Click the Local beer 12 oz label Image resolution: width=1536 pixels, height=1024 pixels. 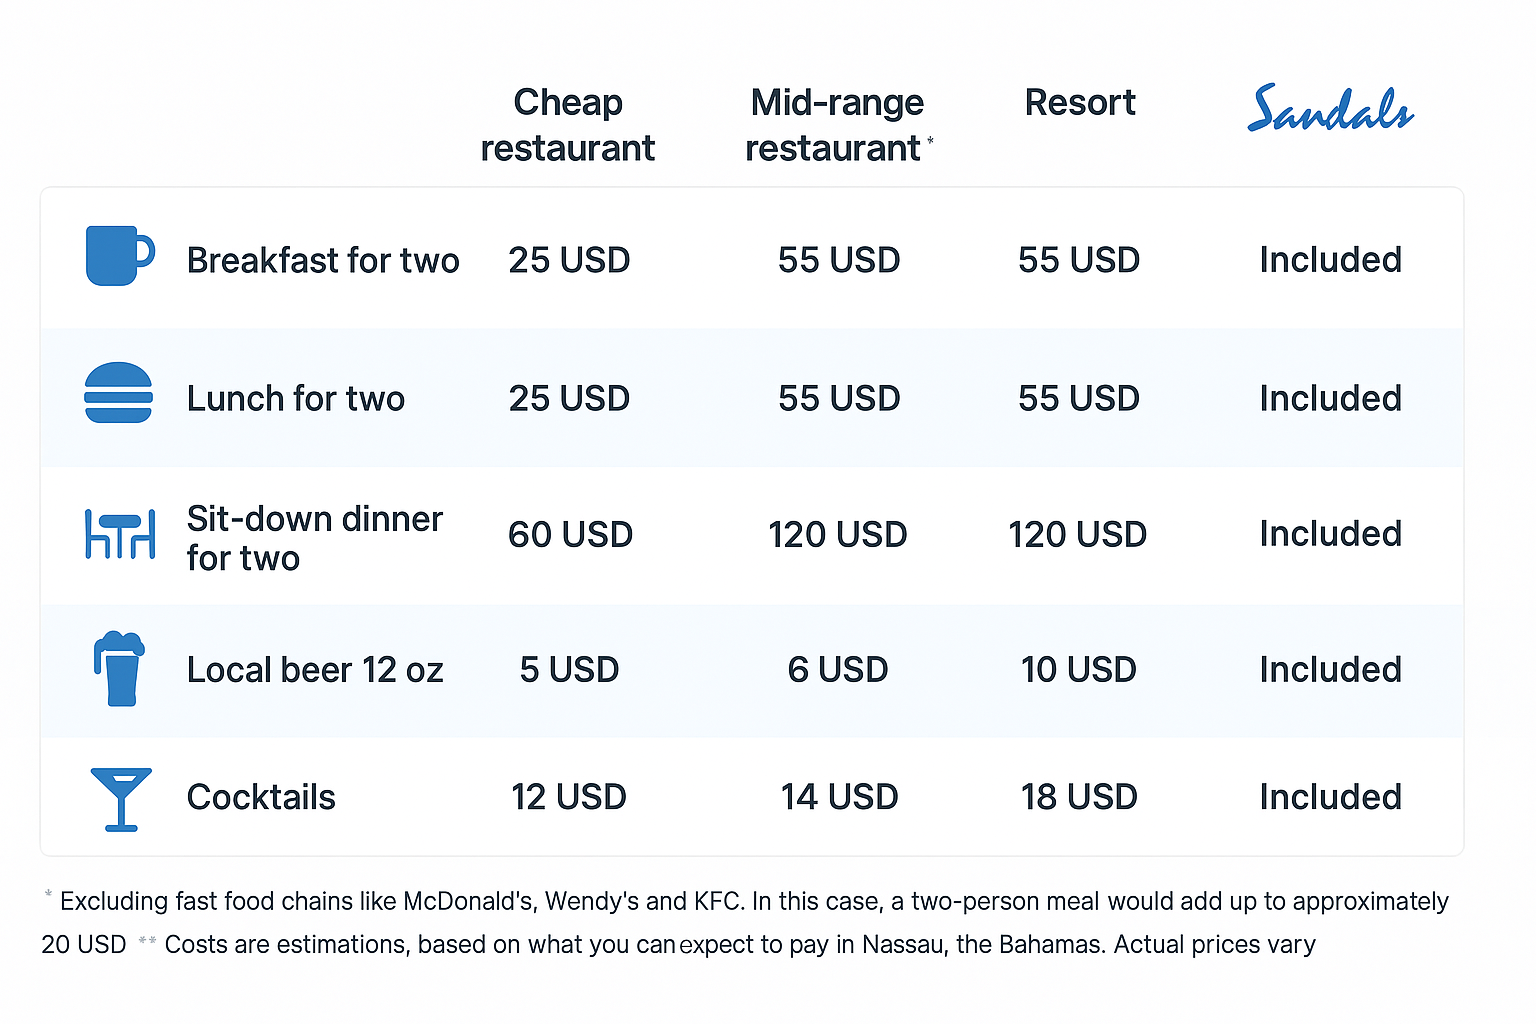pos(315,670)
